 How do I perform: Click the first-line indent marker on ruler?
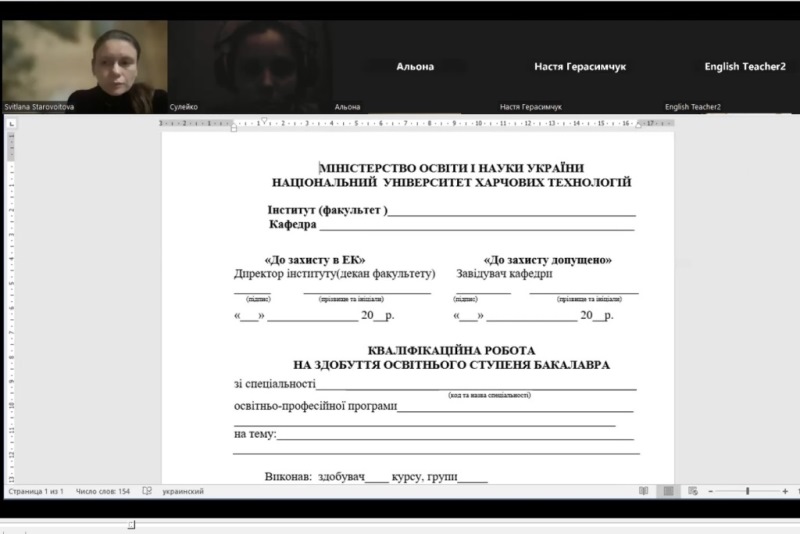(264, 120)
